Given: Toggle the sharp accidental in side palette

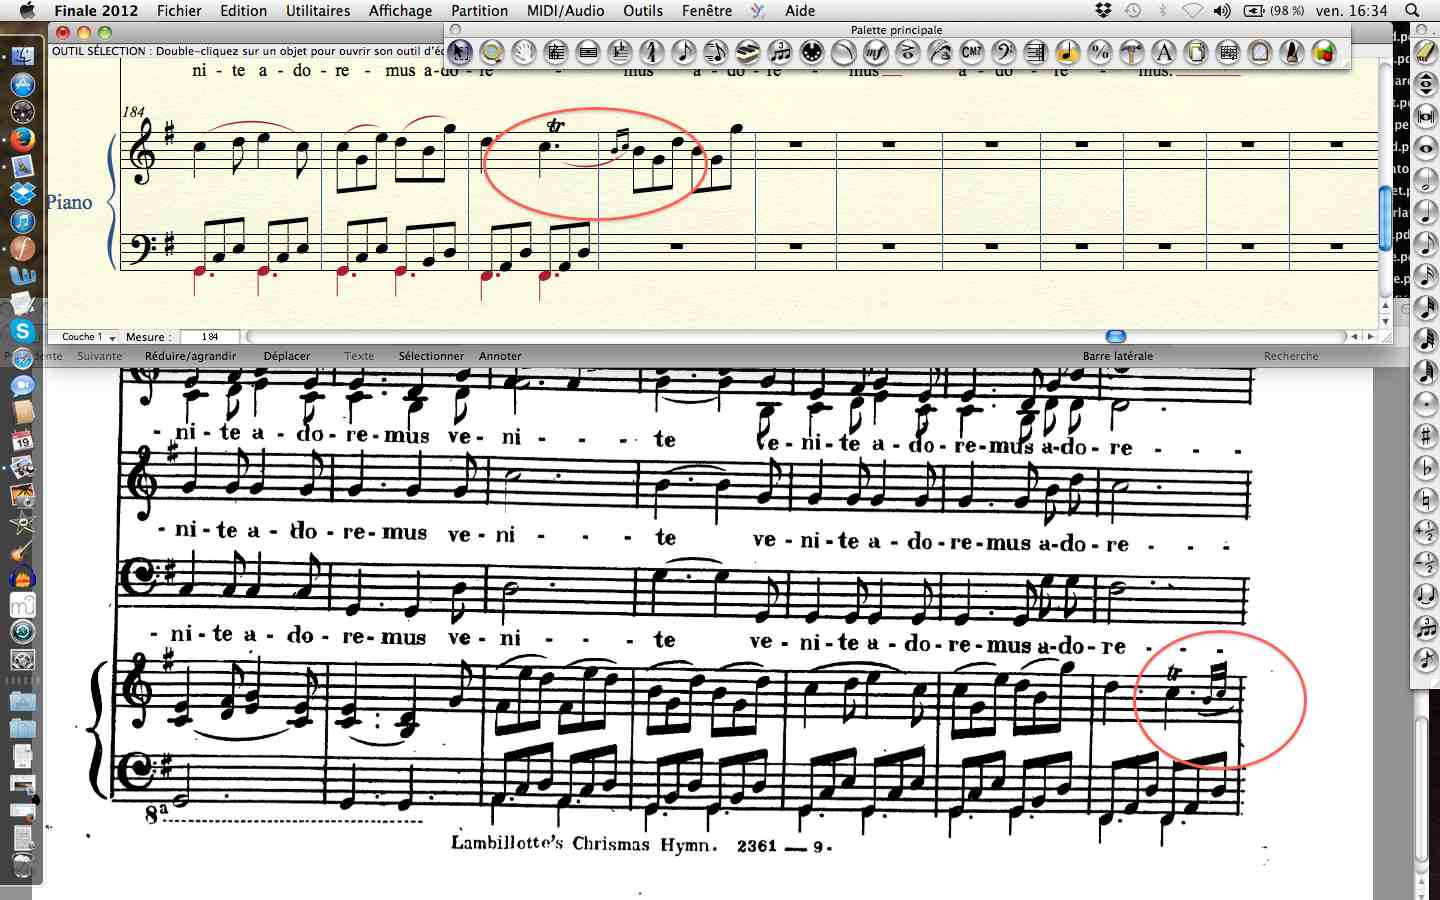Looking at the screenshot, I should [1426, 436].
